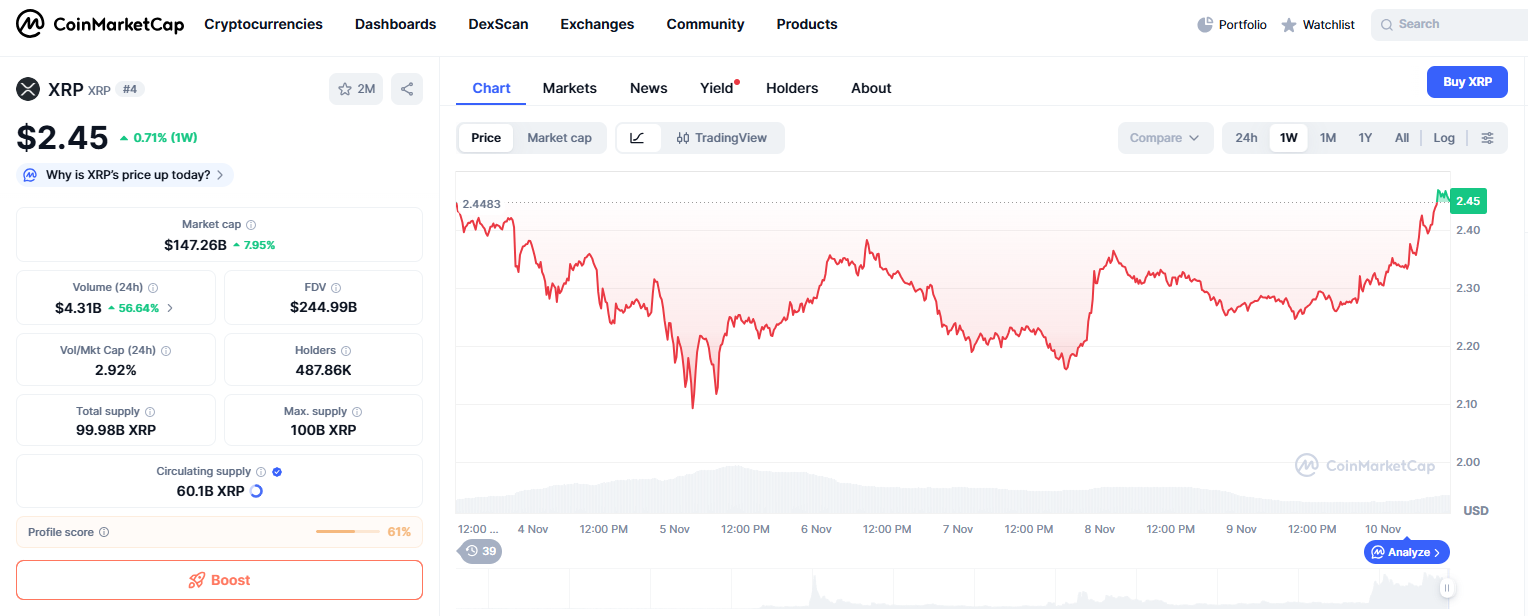Click the Holders info icon
This screenshot has height=616, width=1528.
(x=346, y=351)
